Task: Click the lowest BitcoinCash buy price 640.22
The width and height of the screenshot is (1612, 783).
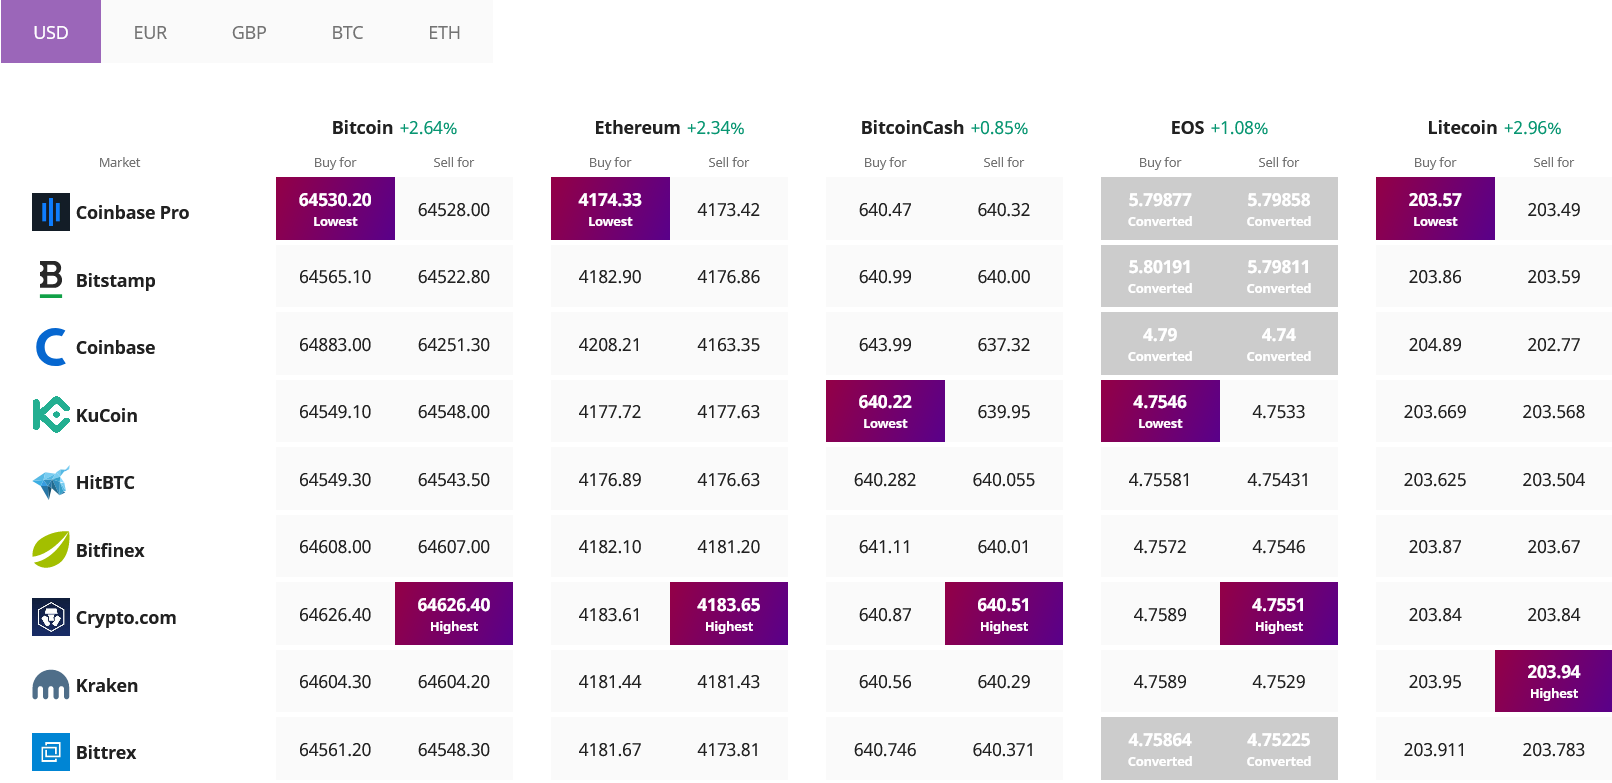Action: 885,411
